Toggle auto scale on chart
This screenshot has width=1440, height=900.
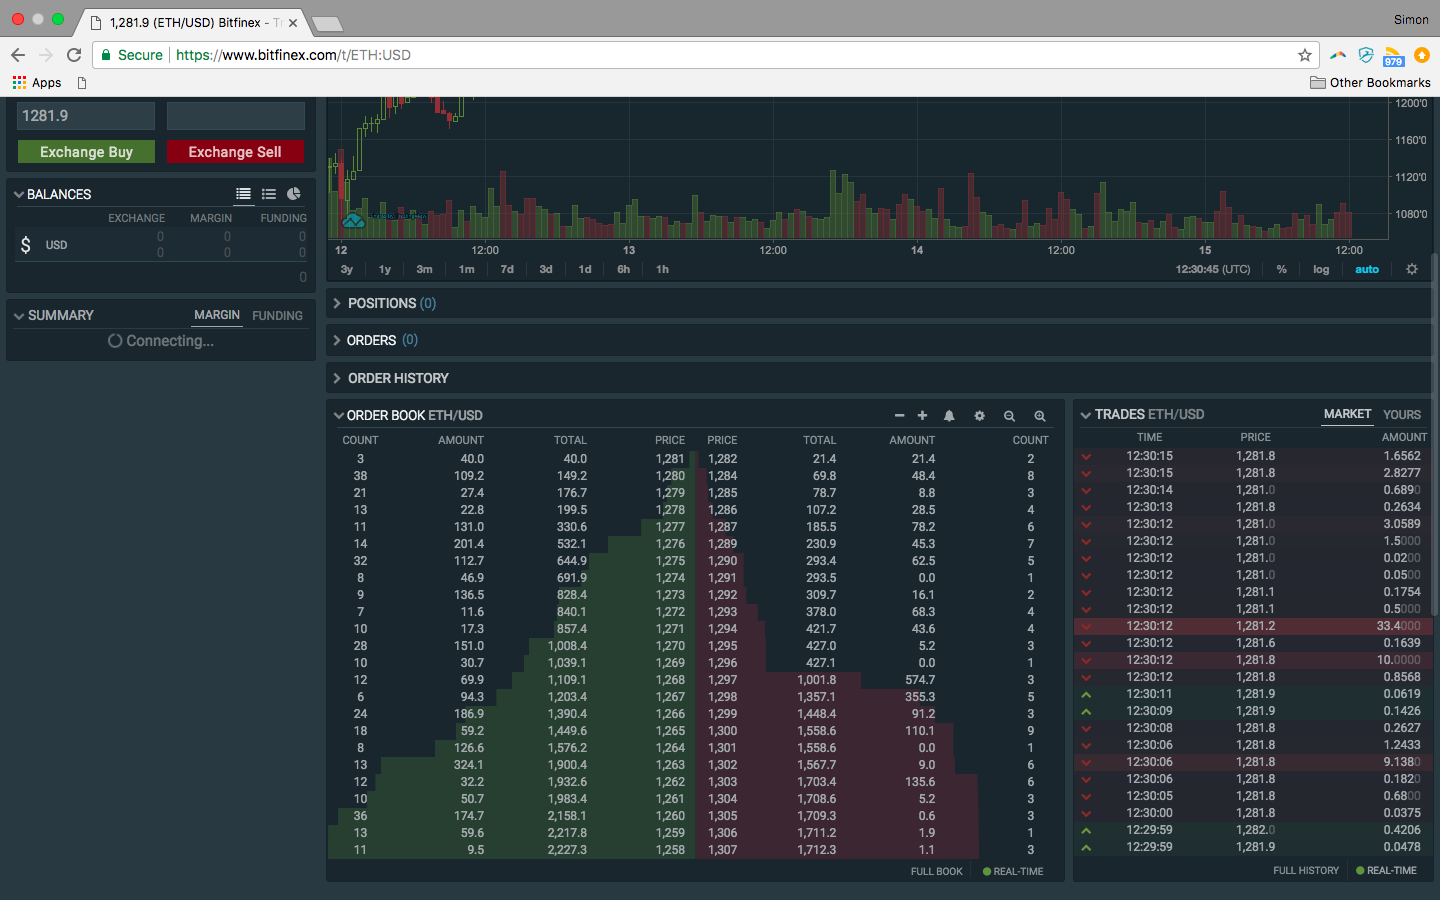(x=1367, y=270)
